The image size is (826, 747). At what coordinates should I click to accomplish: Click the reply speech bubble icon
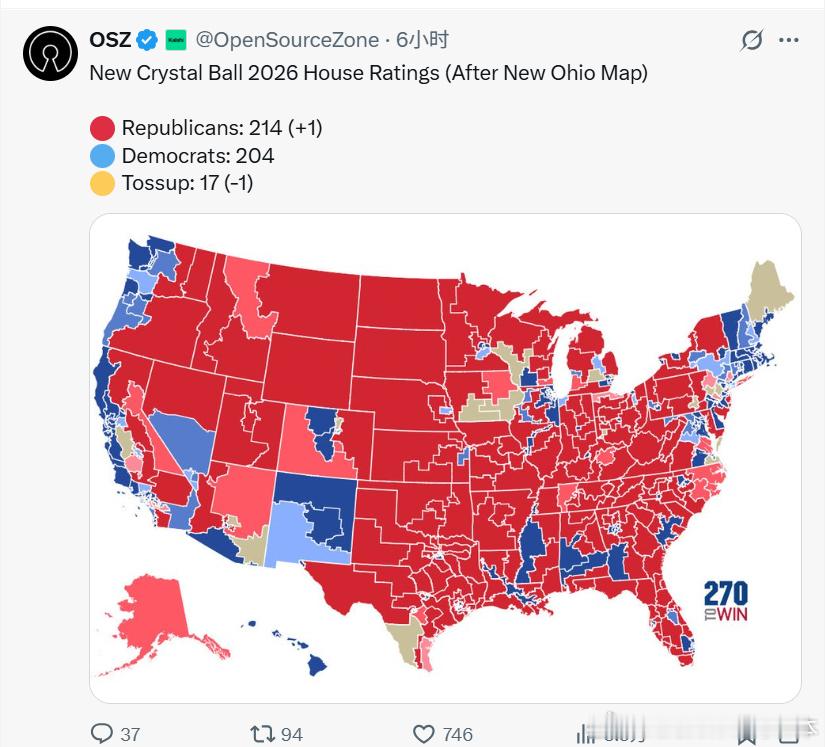(x=102, y=733)
